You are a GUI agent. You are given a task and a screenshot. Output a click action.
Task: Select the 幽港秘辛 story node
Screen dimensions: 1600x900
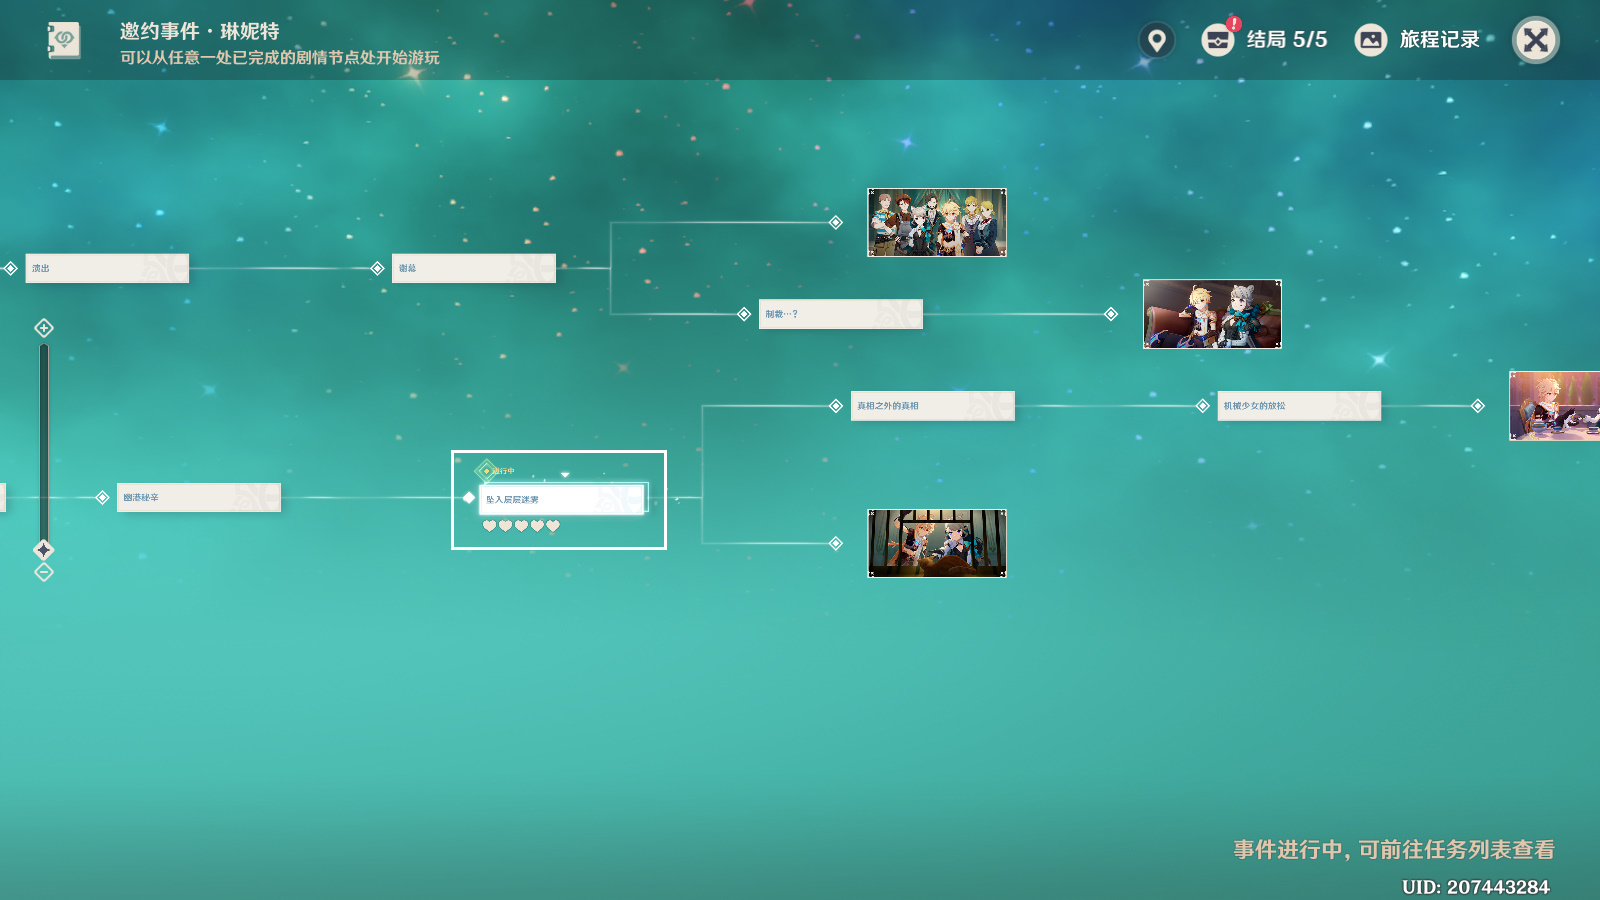coord(199,498)
